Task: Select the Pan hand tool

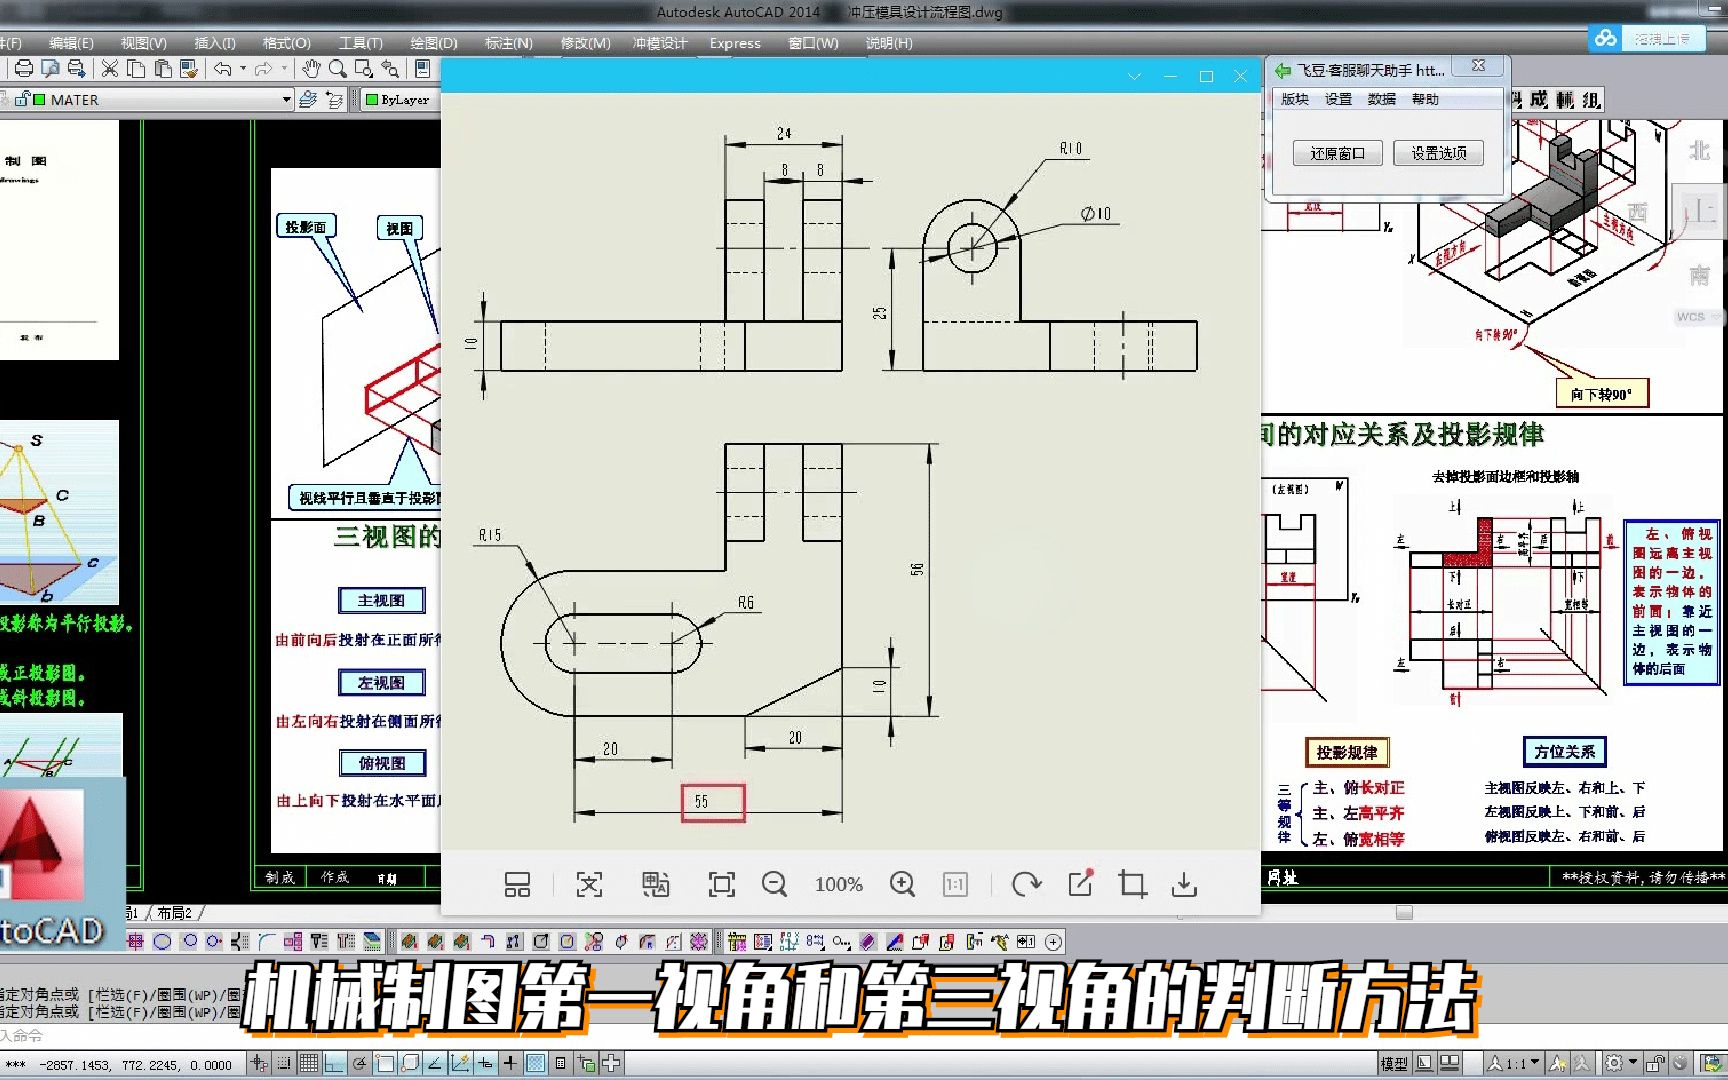Action: [311, 69]
